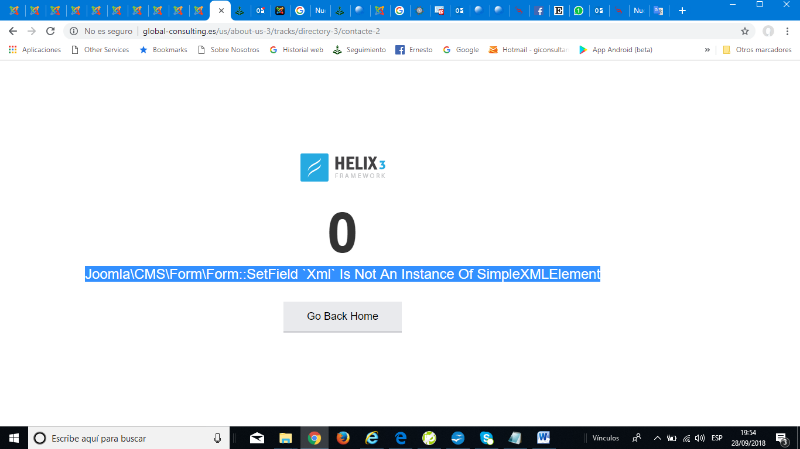Screen dimensions: 800x449
Task: Open Firefox from the taskbar
Action: tap(343, 438)
